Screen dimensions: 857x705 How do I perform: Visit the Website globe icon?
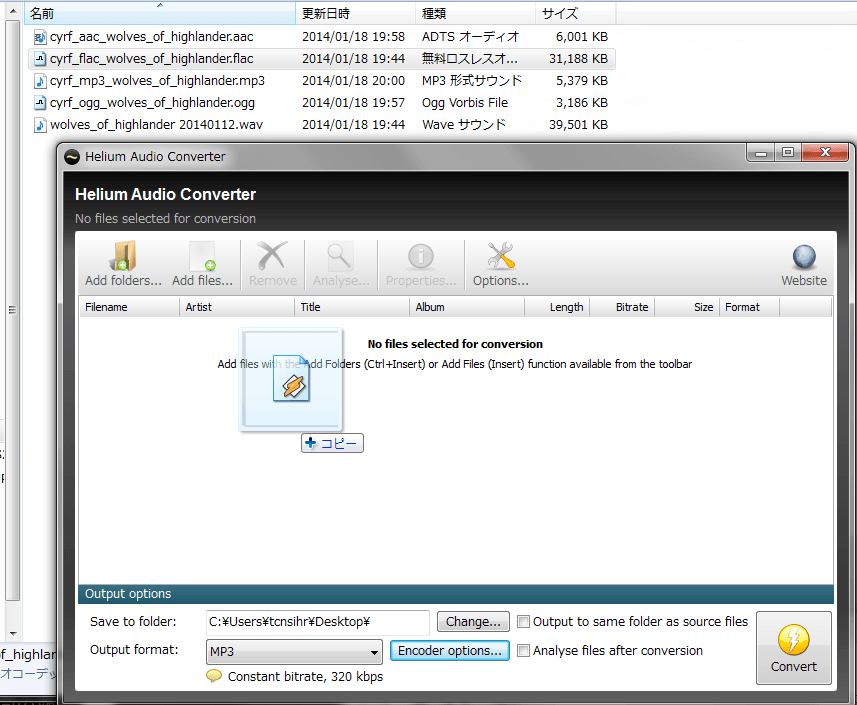804,257
